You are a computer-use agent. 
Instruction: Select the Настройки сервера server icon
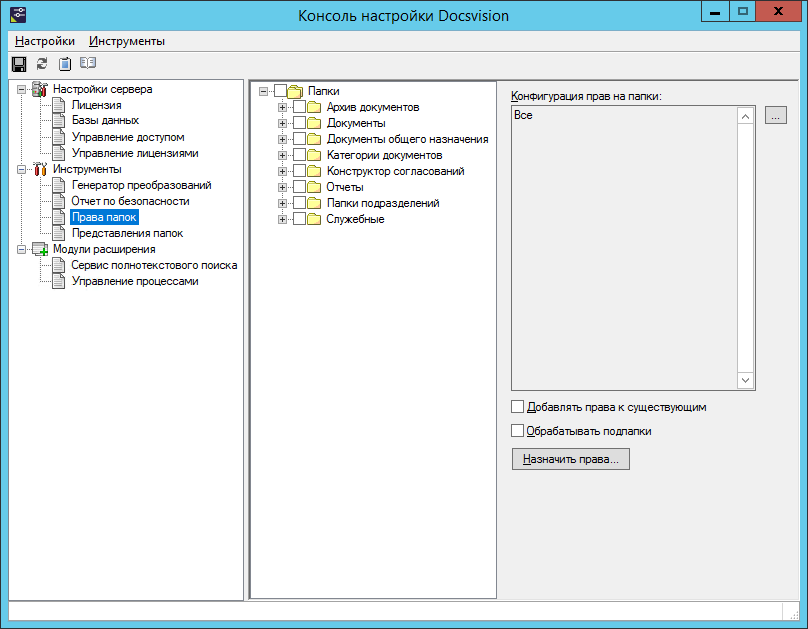[x=40, y=90]
